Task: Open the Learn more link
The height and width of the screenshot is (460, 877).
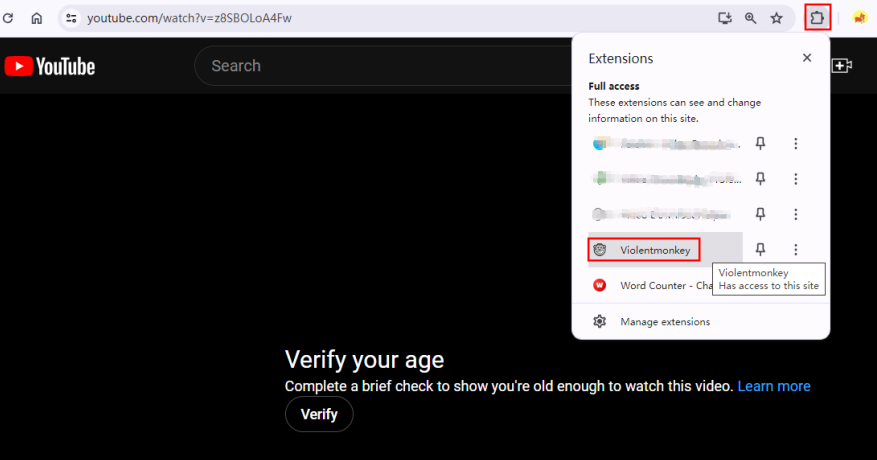Action: point(773,386)
